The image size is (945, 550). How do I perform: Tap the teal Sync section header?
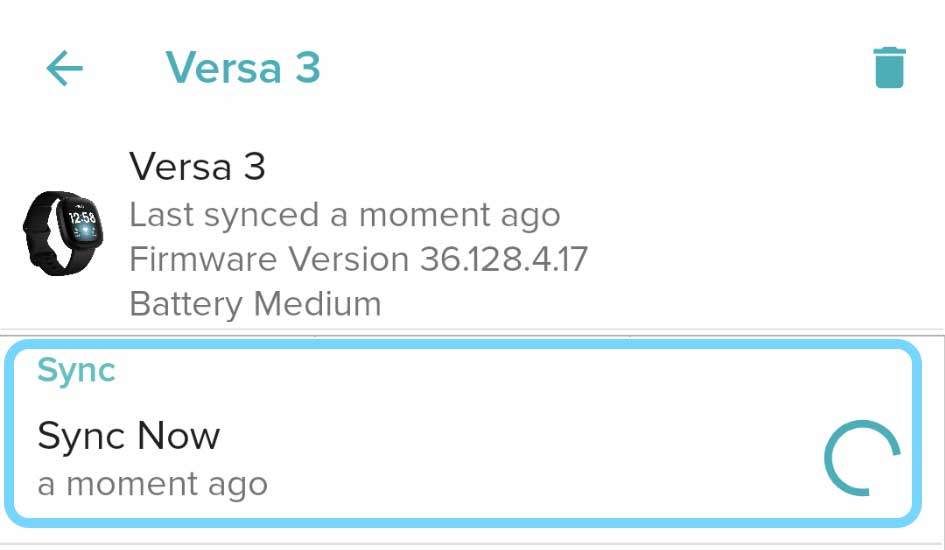77,370
